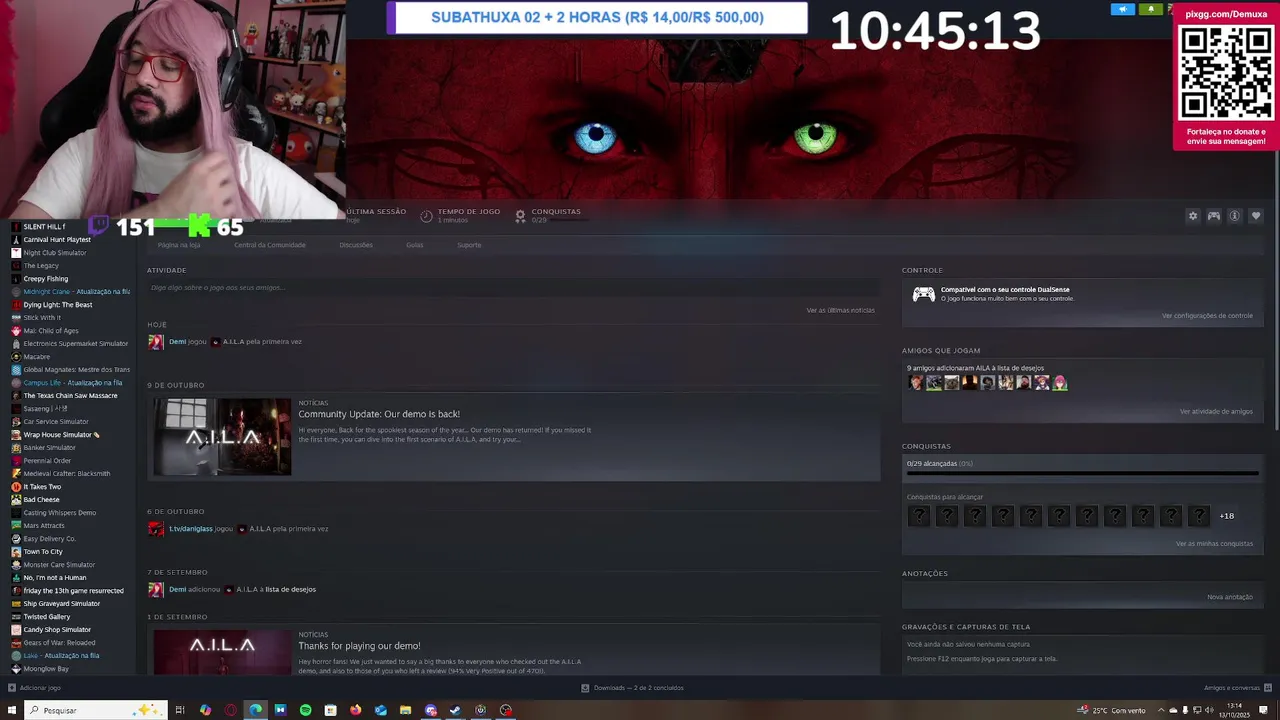Select 'Creepy Fishing' in library list
This screenshot has width=1280, height=720.
[x=46, y=279]
